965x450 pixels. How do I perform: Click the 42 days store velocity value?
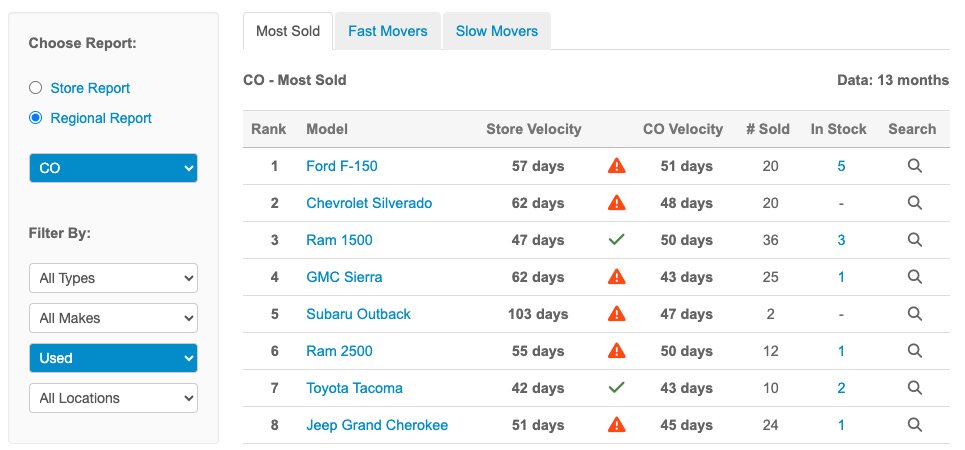pyautogui.click(x=538, y=388)
